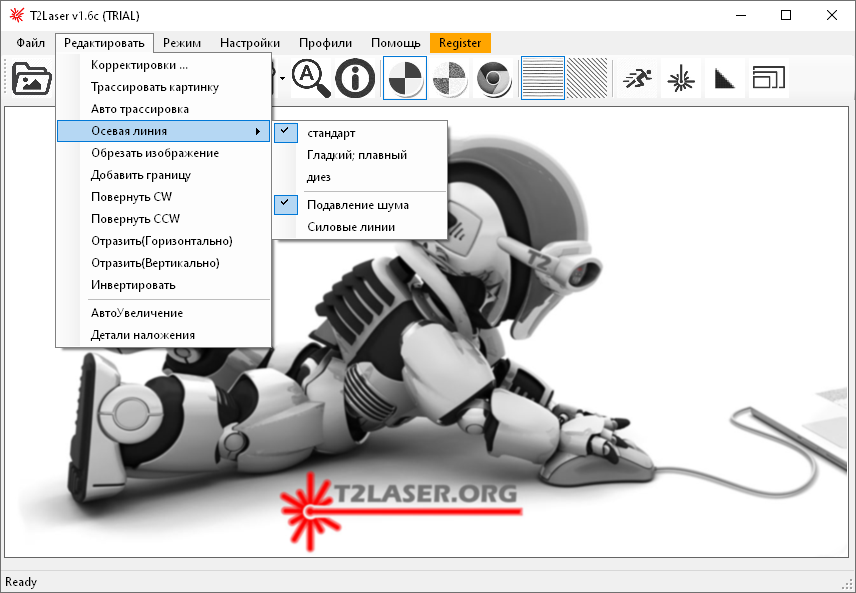Expand the Осевая линия submenu
This screenshot has width=856, height=593.
[163, 131]
